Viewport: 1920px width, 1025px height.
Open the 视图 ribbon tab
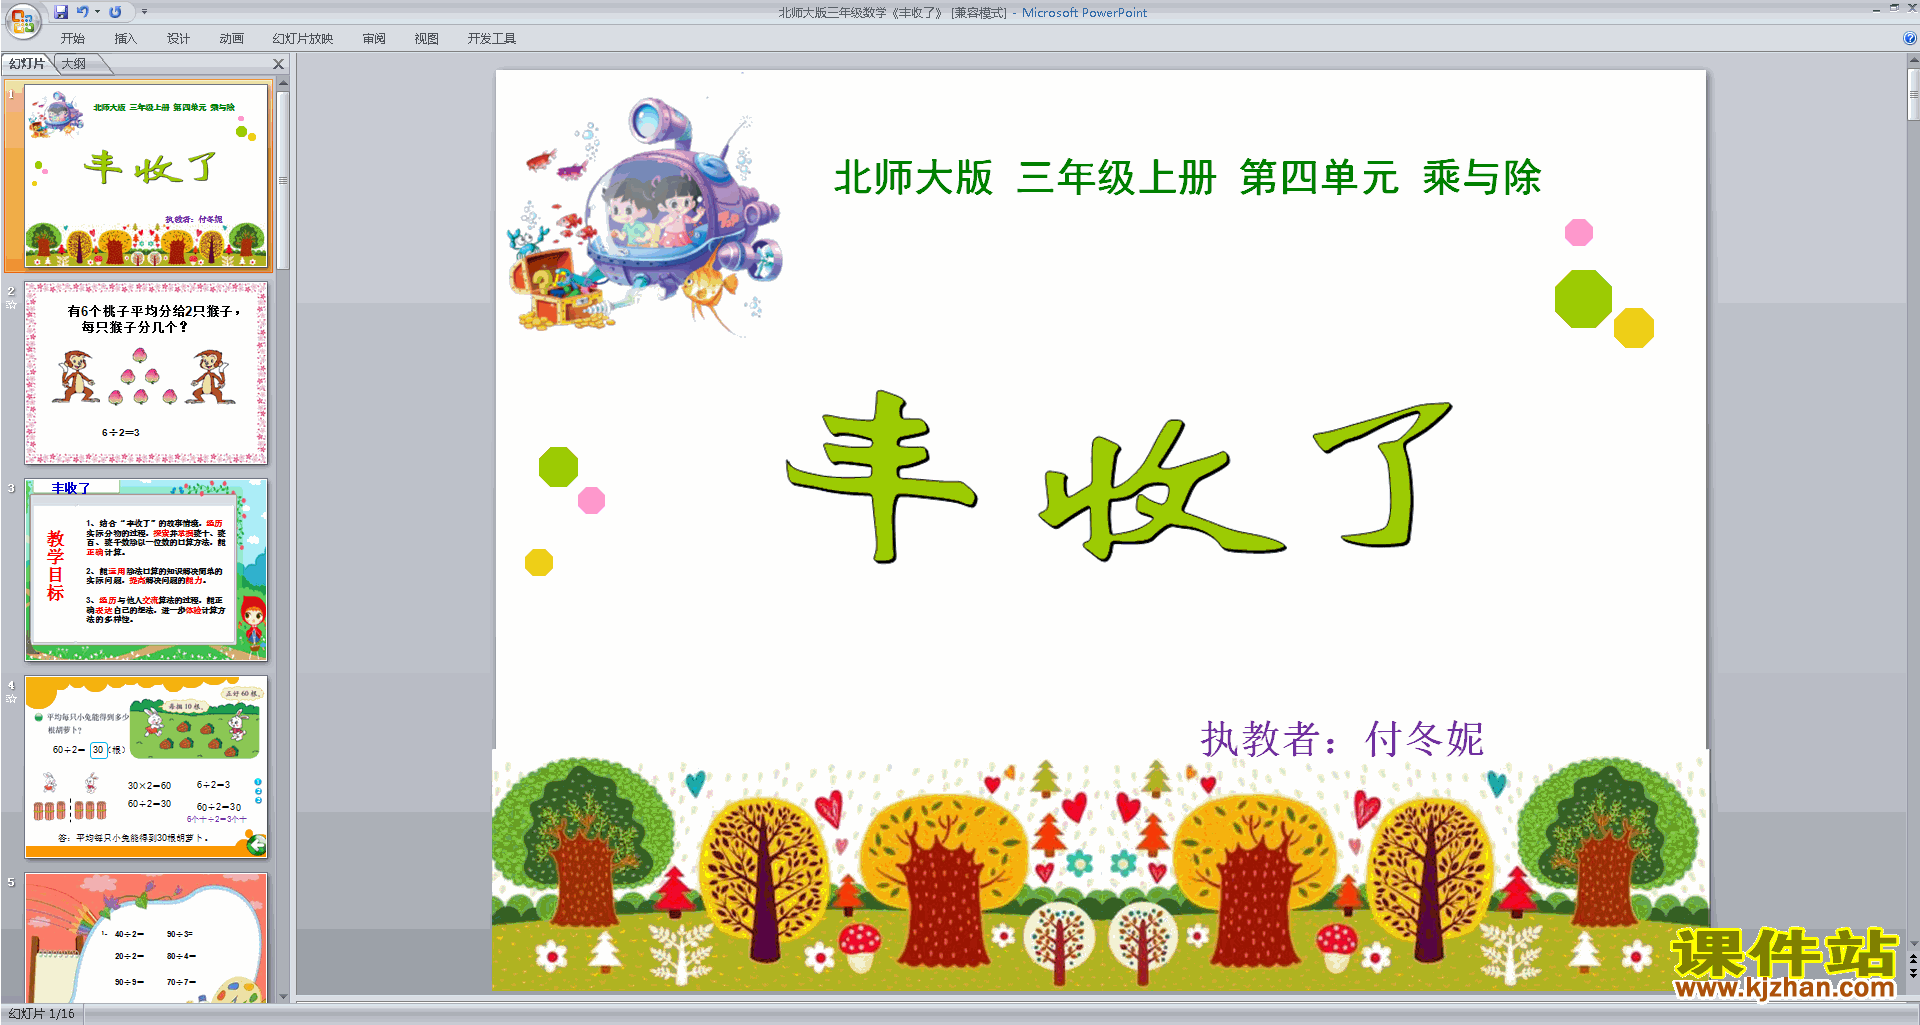point(427,39)
